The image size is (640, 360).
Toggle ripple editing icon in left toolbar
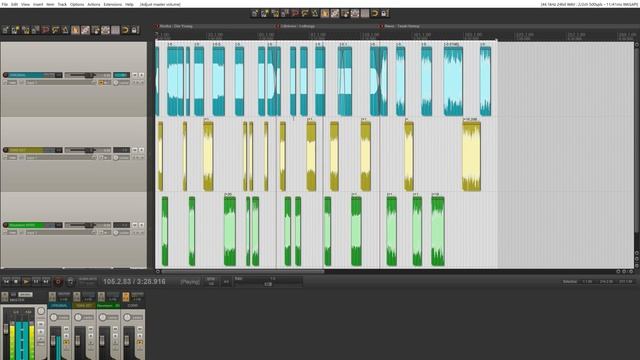click(x=96, y=30)
